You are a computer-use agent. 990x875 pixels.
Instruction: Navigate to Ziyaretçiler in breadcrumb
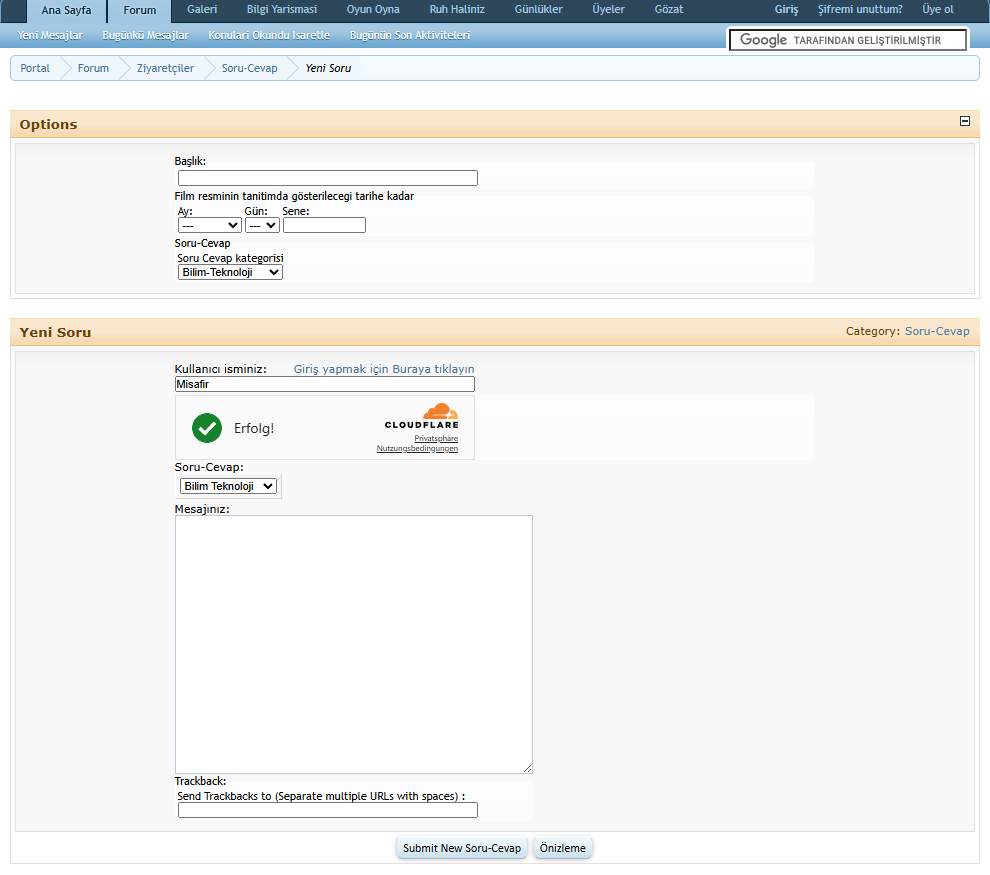coord(165,68)
